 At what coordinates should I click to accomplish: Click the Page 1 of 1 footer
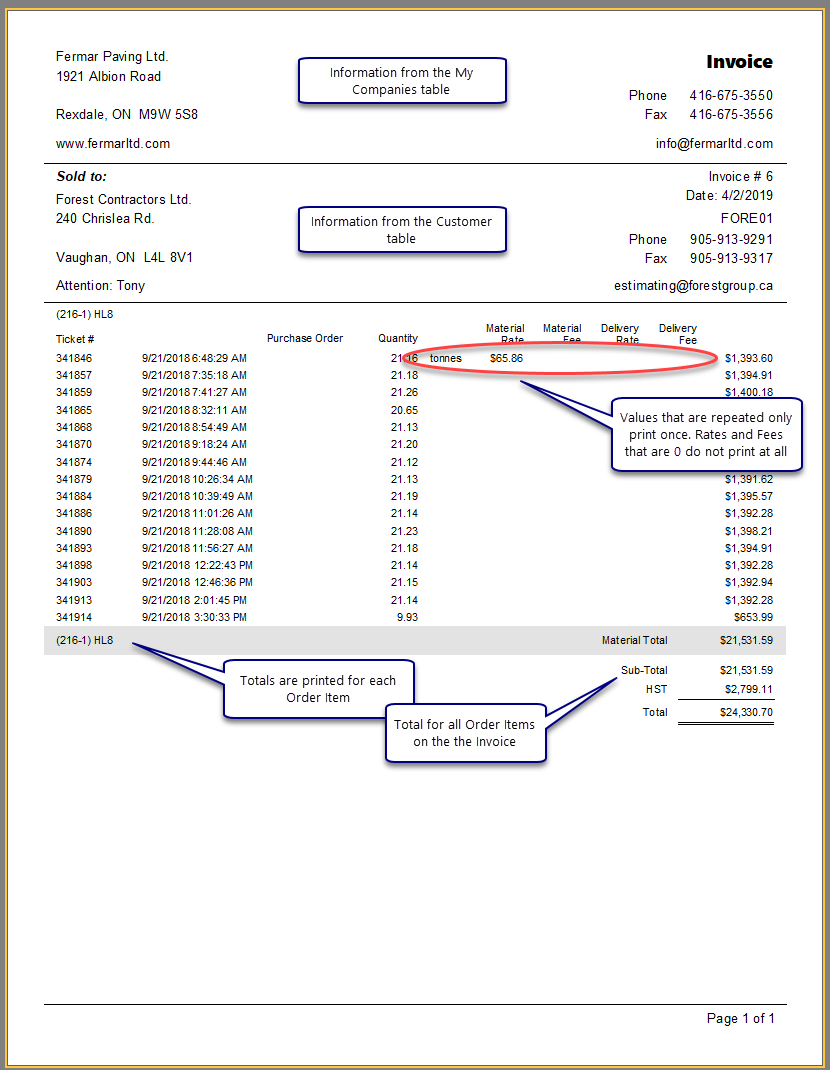point(740,1018)
